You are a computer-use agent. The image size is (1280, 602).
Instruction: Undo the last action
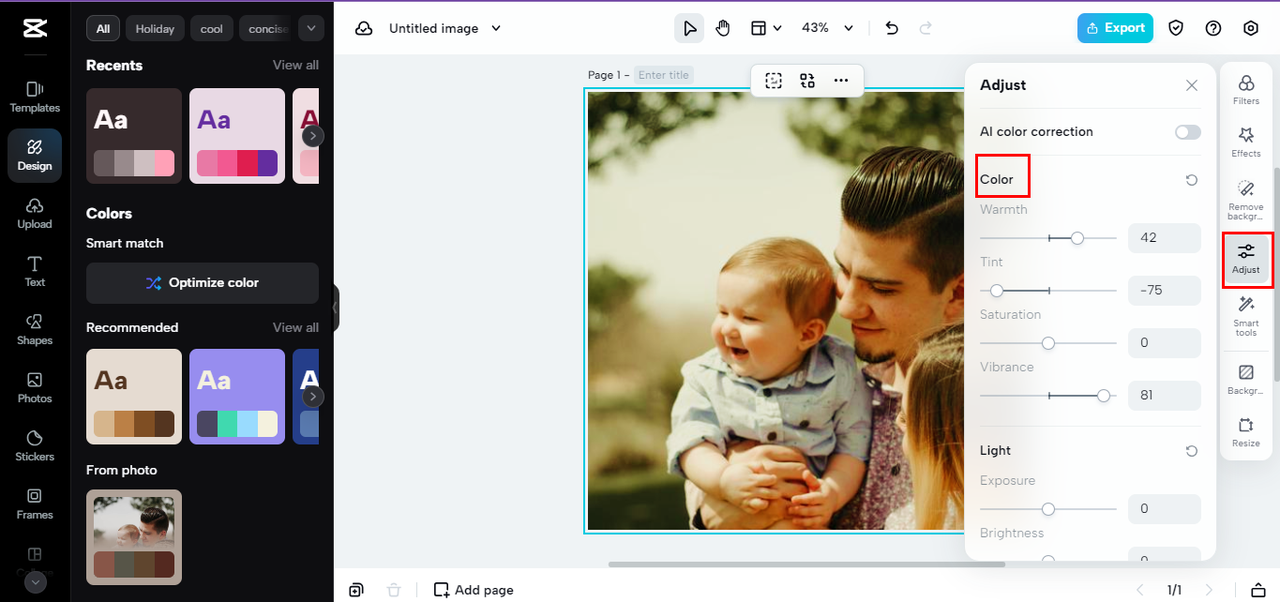coord(892,28)
